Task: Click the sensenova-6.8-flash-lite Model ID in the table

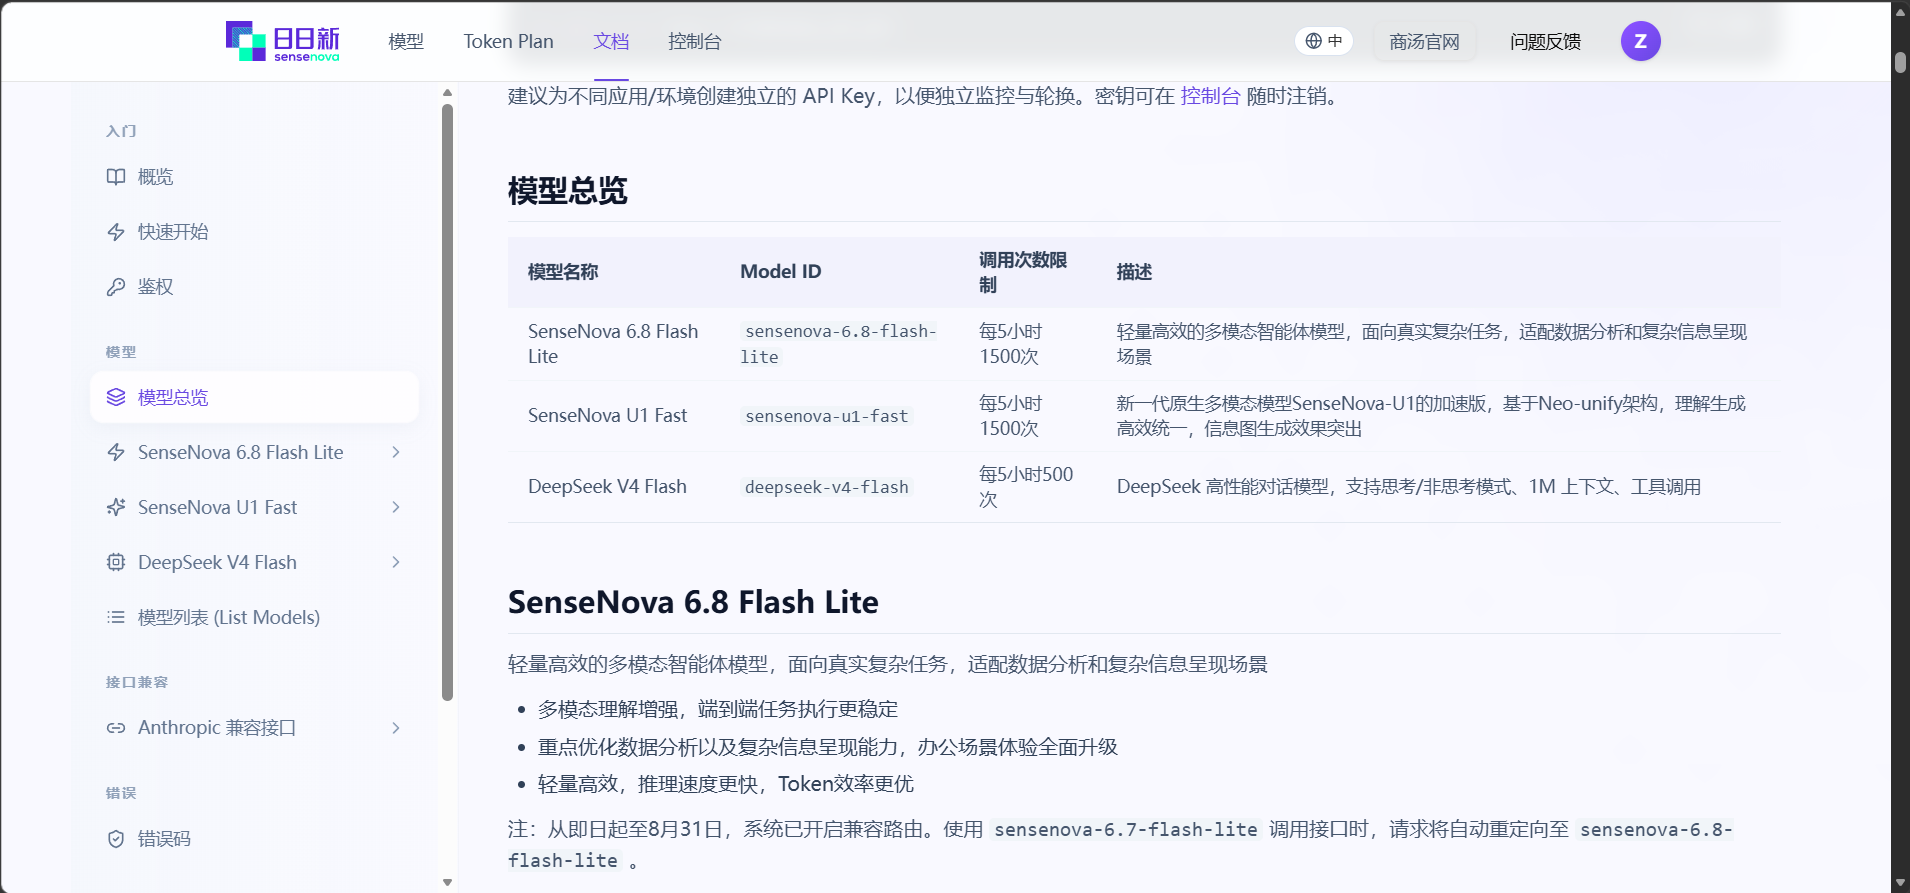Action: pos(839,344)
